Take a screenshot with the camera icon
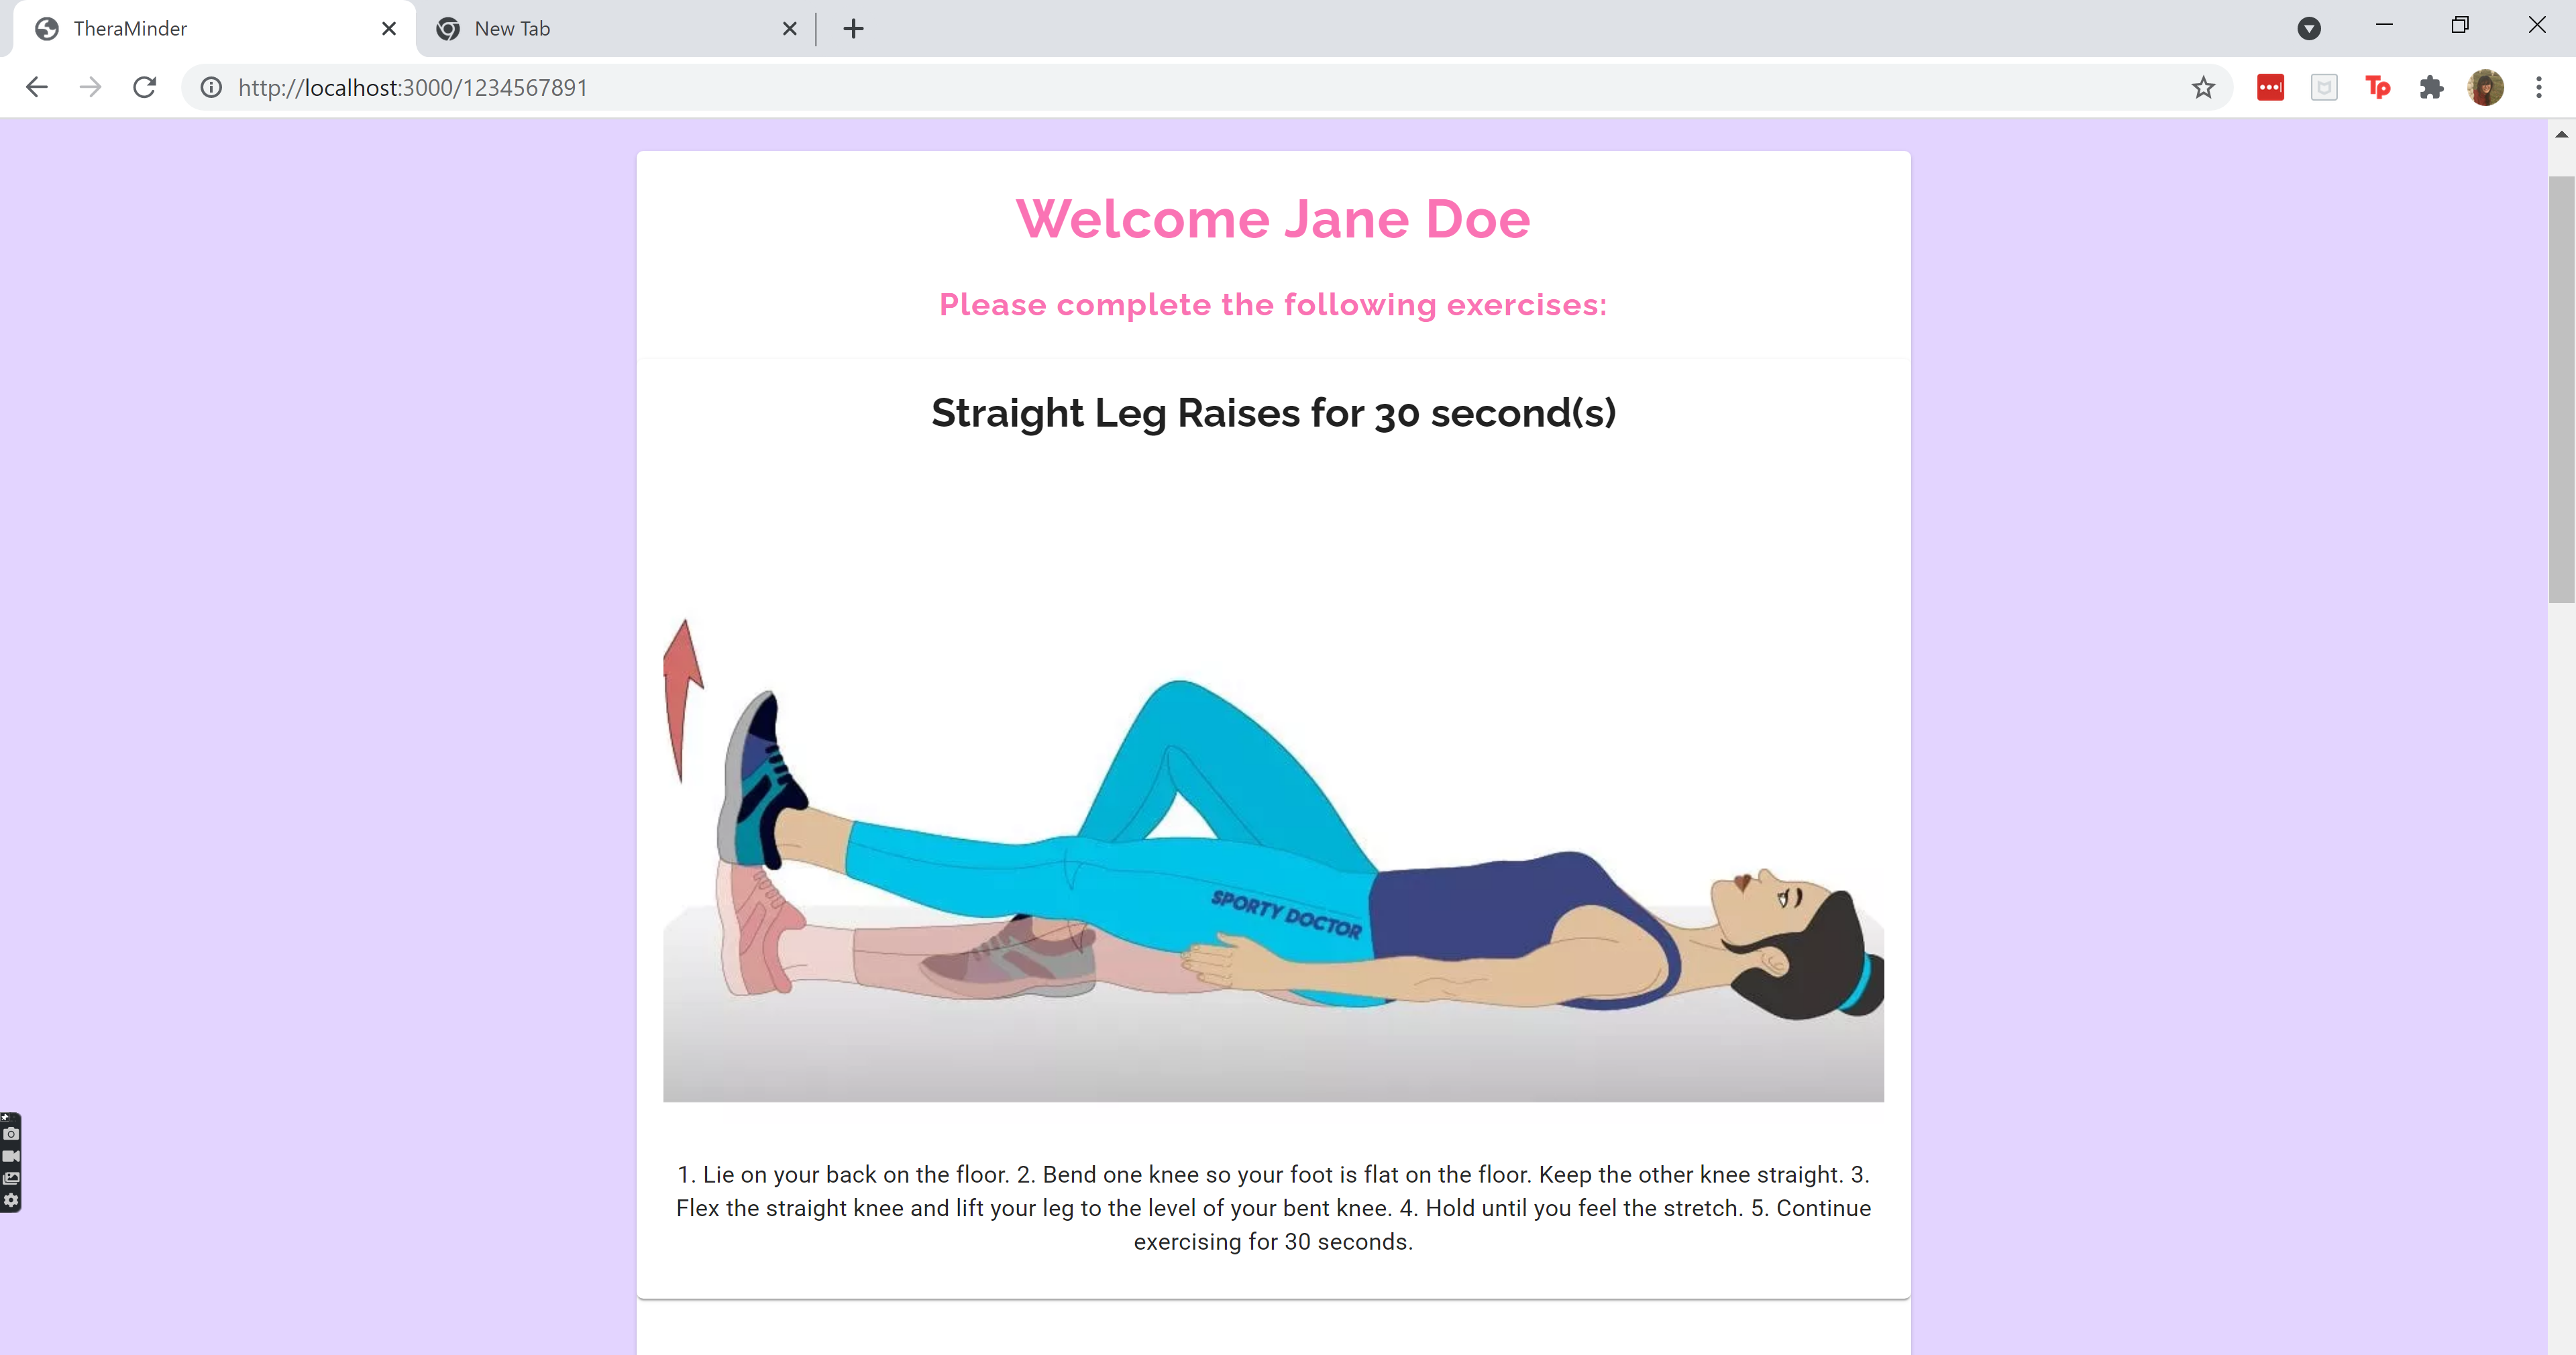This screenshot has width=2576, height=1355. tap(11, 1134)
